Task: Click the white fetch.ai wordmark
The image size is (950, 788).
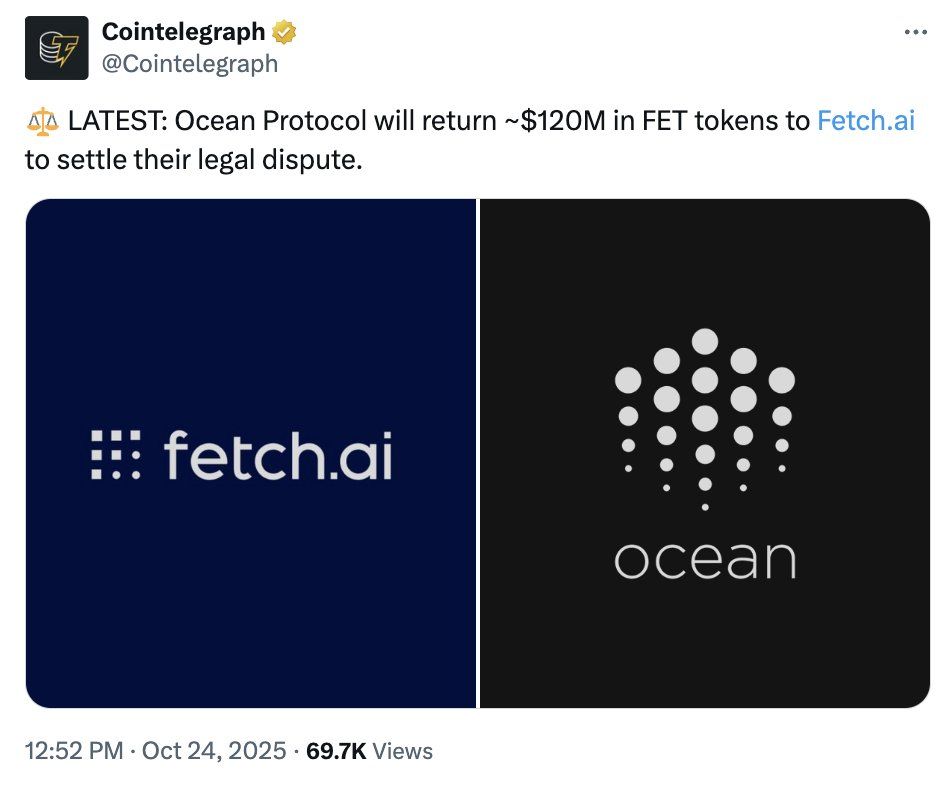Action: click(x=278, y=453)
